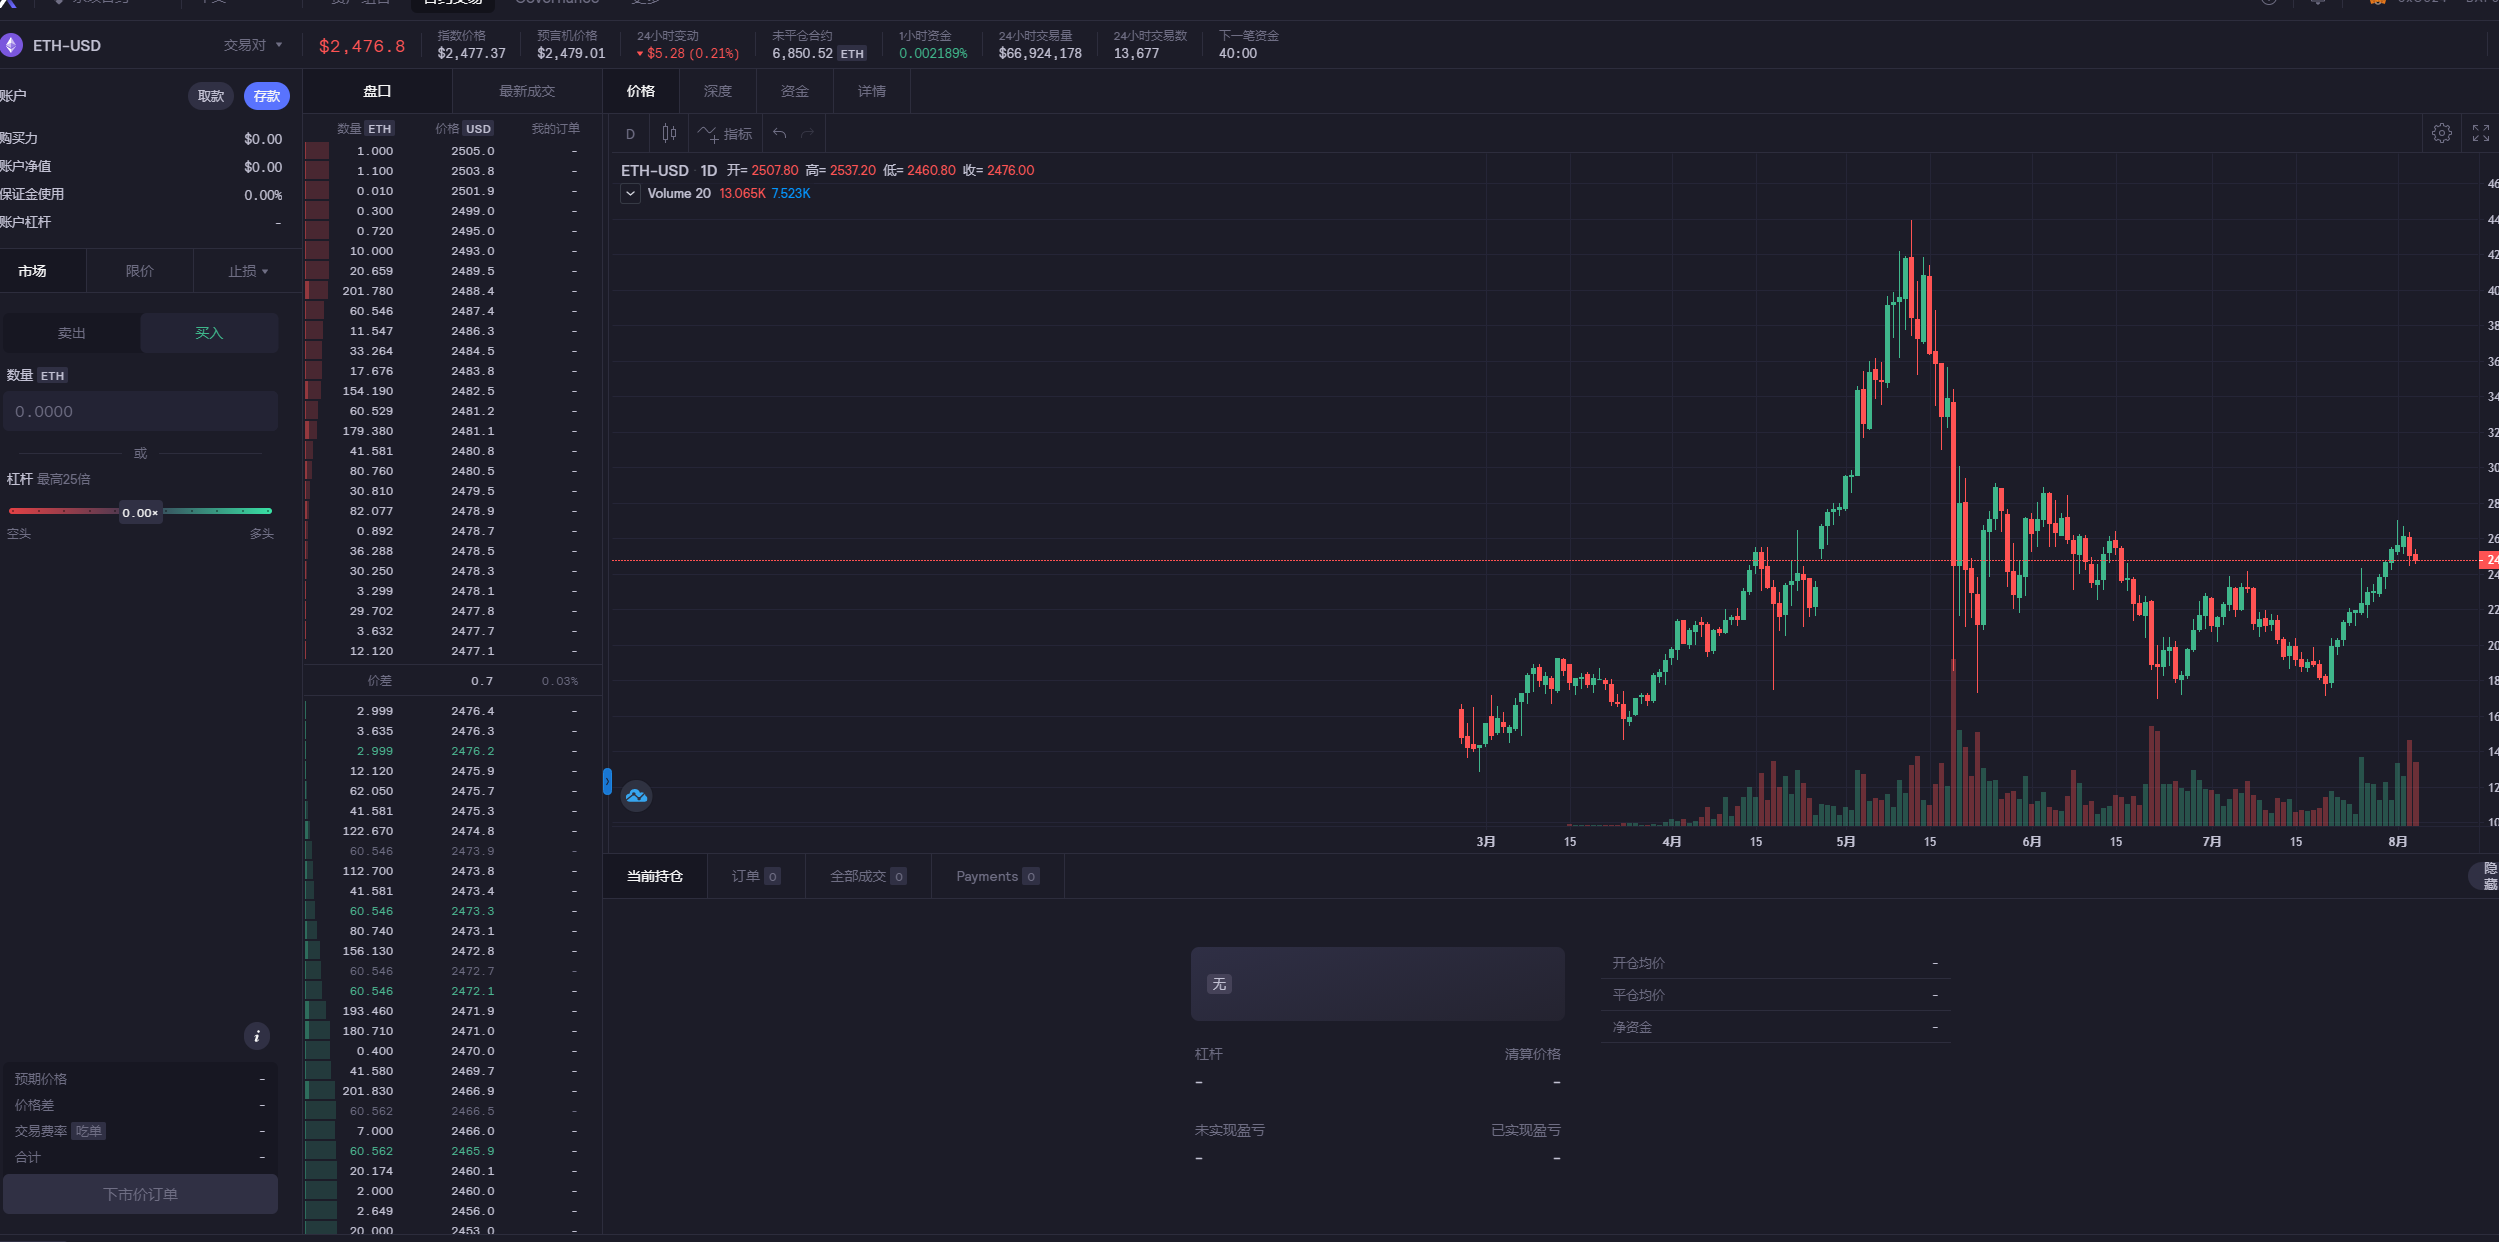
Task: Click the 存款 deposit button
Action: (x=266, y=96)
